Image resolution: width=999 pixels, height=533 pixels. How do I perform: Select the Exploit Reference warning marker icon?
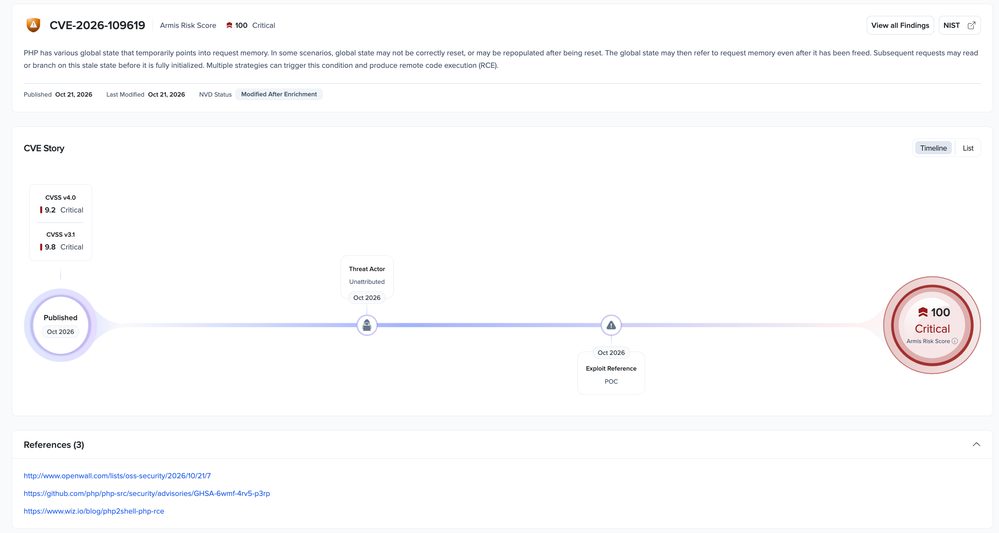611,325
